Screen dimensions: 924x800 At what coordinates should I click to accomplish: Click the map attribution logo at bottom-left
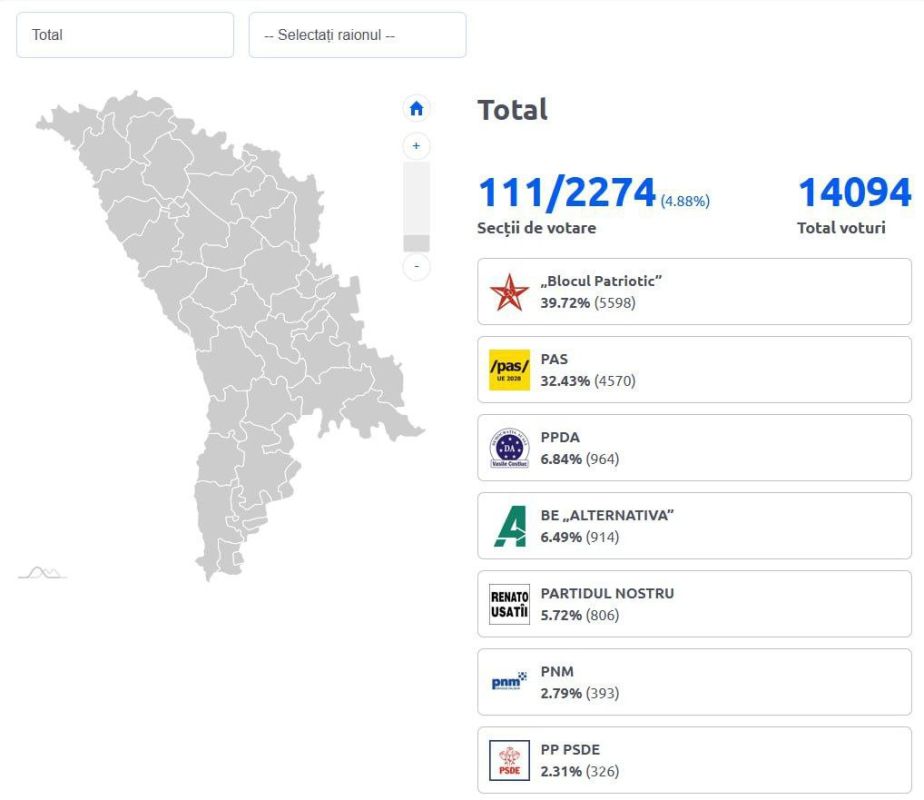[x=42, y=572]
